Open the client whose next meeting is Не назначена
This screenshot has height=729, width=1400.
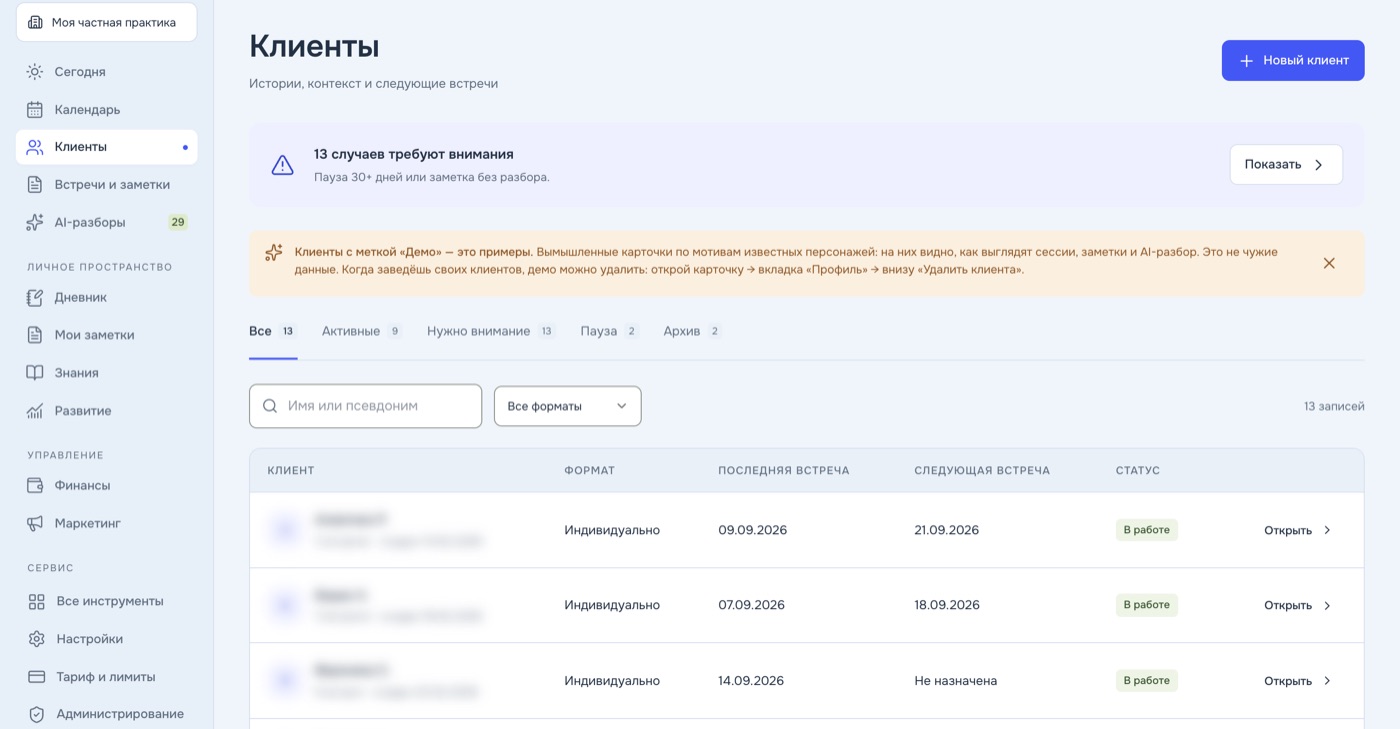coord(1297,681)
